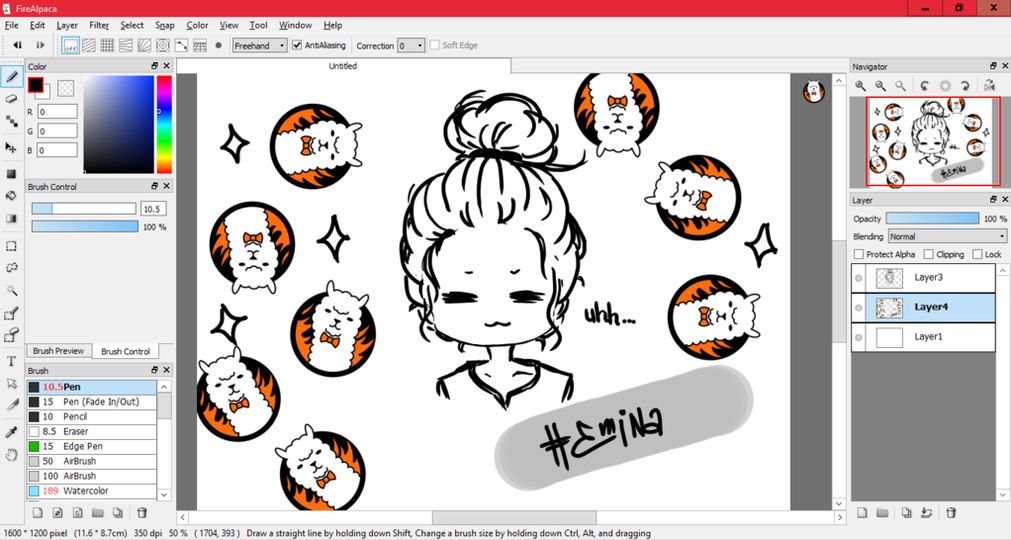Screen dimensions: 1011x540
Task: Expand the Correction value dropdown
Action: (x=411, y=45)
